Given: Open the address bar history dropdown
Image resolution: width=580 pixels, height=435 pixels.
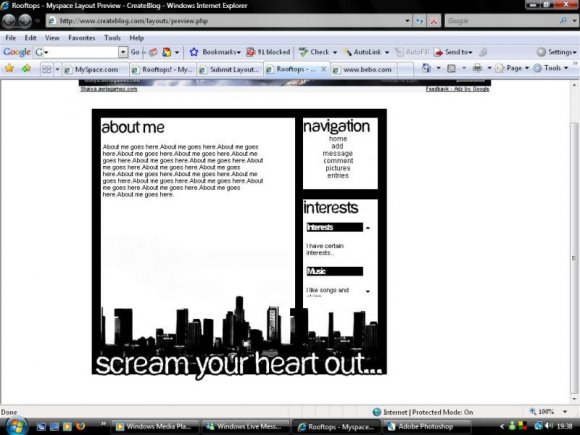Looking at the screenshot, I should coord(407,21).
